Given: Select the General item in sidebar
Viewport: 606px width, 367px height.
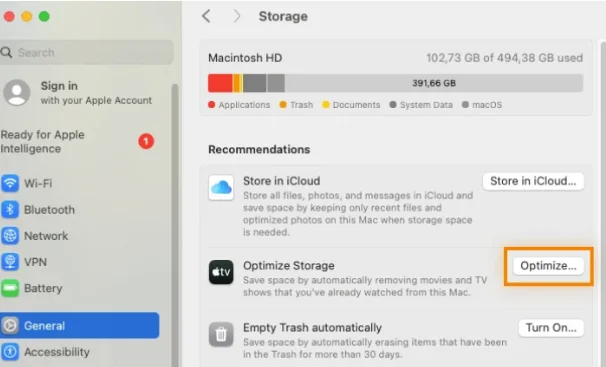Looking at the screenshot, I should [79, 326].
